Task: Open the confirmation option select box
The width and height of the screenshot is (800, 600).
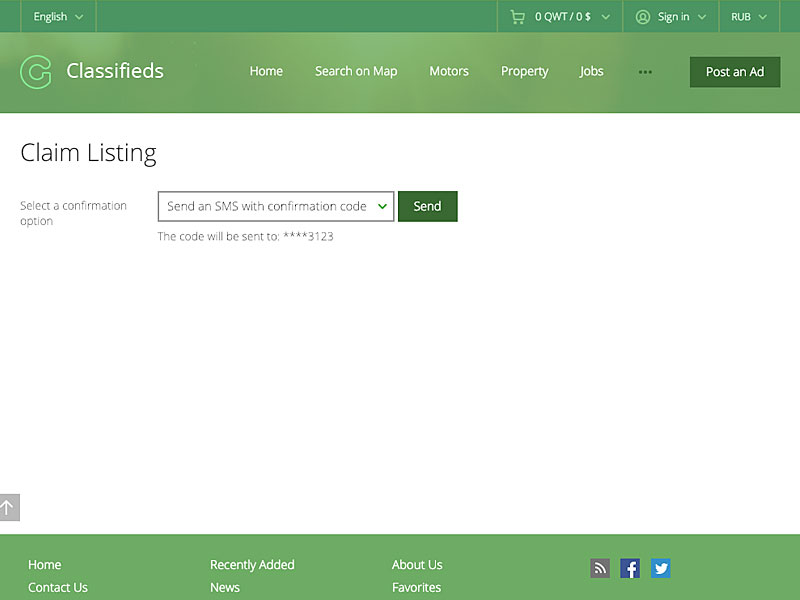Action: pos(276,206)
